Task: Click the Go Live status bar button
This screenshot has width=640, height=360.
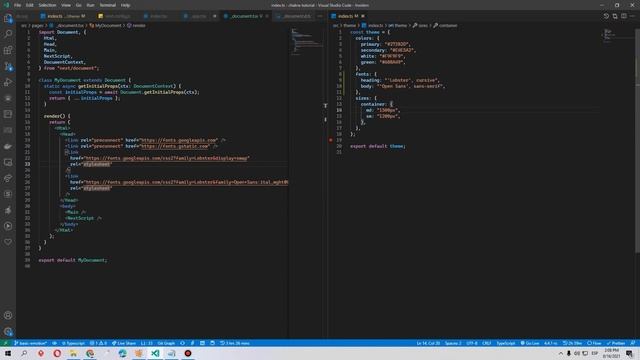Action: point(530,343)
